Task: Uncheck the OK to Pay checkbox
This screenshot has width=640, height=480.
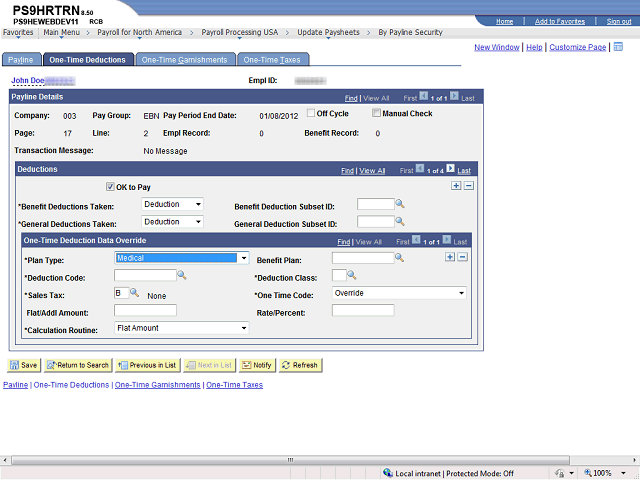Action: 110,187
